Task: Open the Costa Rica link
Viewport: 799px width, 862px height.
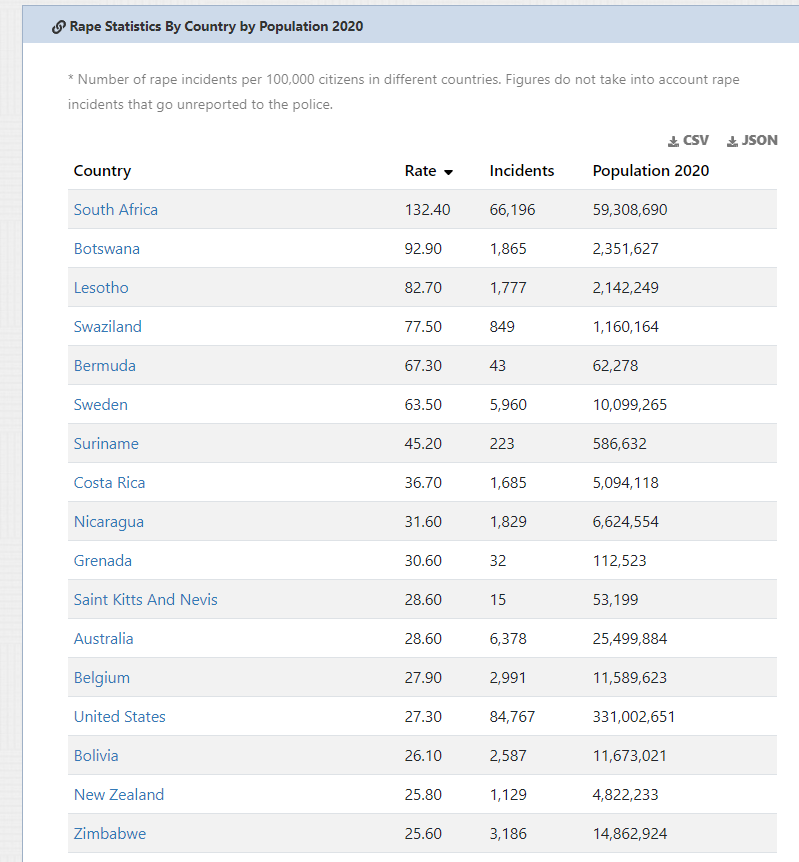Action: (x=109, y=483)
